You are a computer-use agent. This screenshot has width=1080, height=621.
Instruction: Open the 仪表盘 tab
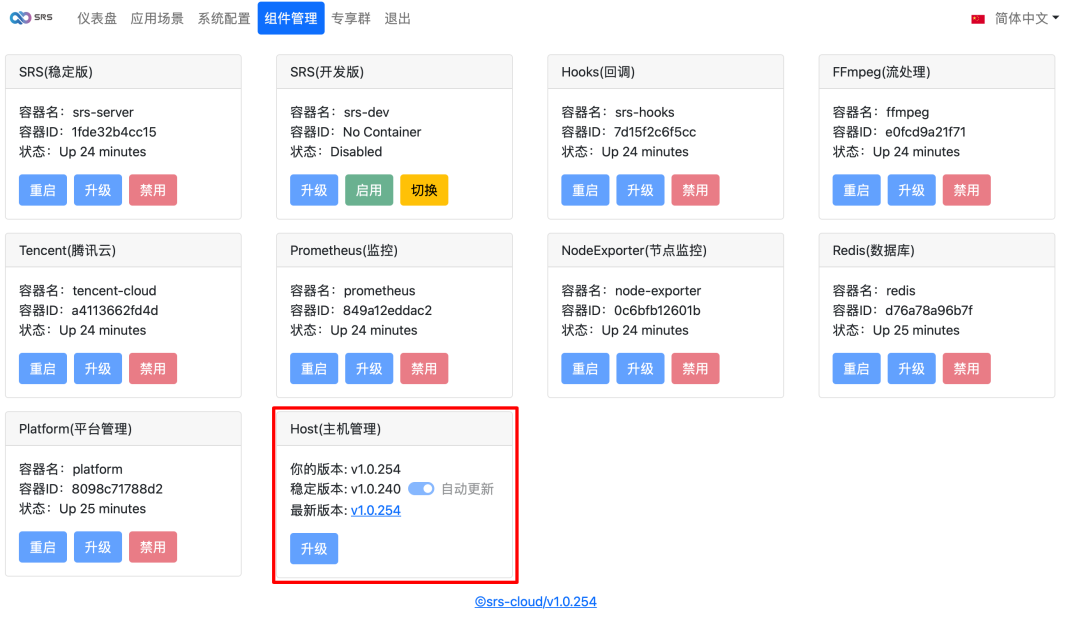point(97,19)
